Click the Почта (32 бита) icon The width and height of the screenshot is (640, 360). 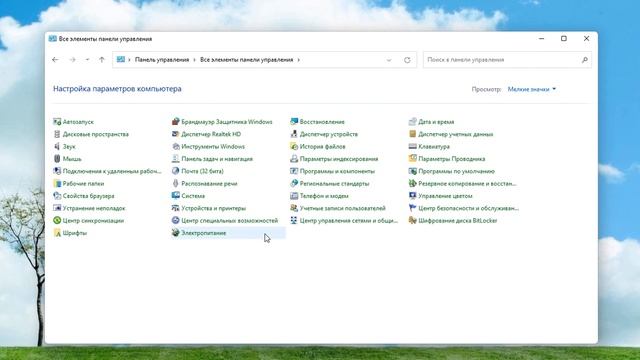tap(176, 171)
